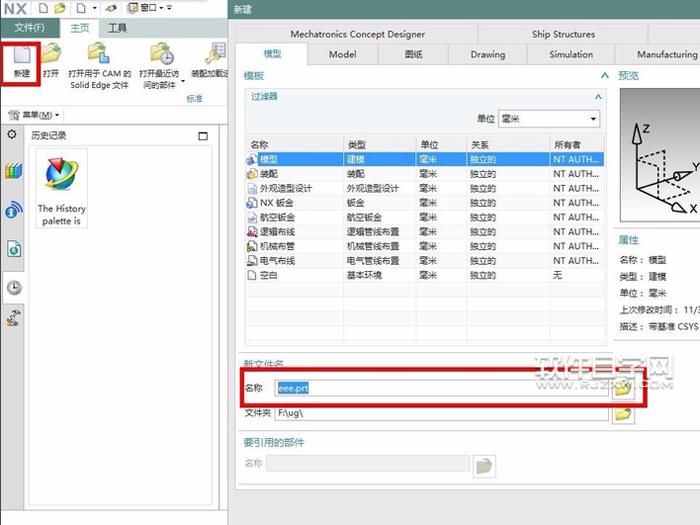The height and width of the screenshot is (525, 700).
Task: Switch to the Simulation tab
Action: tap(571, 55)
